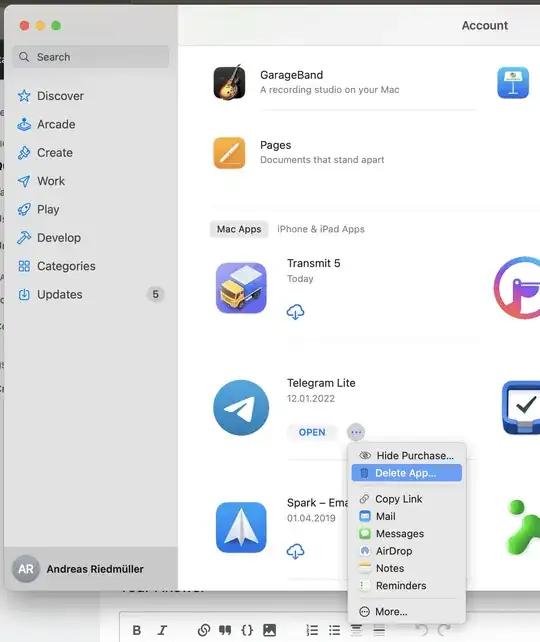Click bulleted list in background editor toolbar
This screenshot has width=540, height=642.
[x=334, y=630]
